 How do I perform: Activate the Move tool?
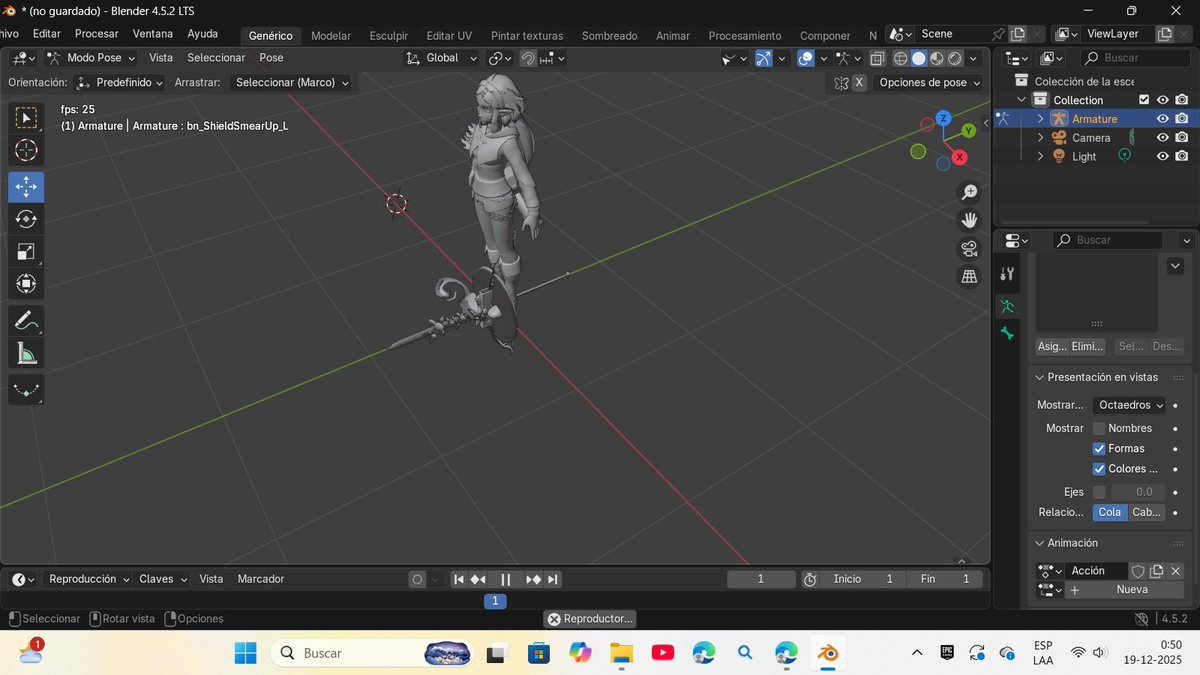[26, 187]
